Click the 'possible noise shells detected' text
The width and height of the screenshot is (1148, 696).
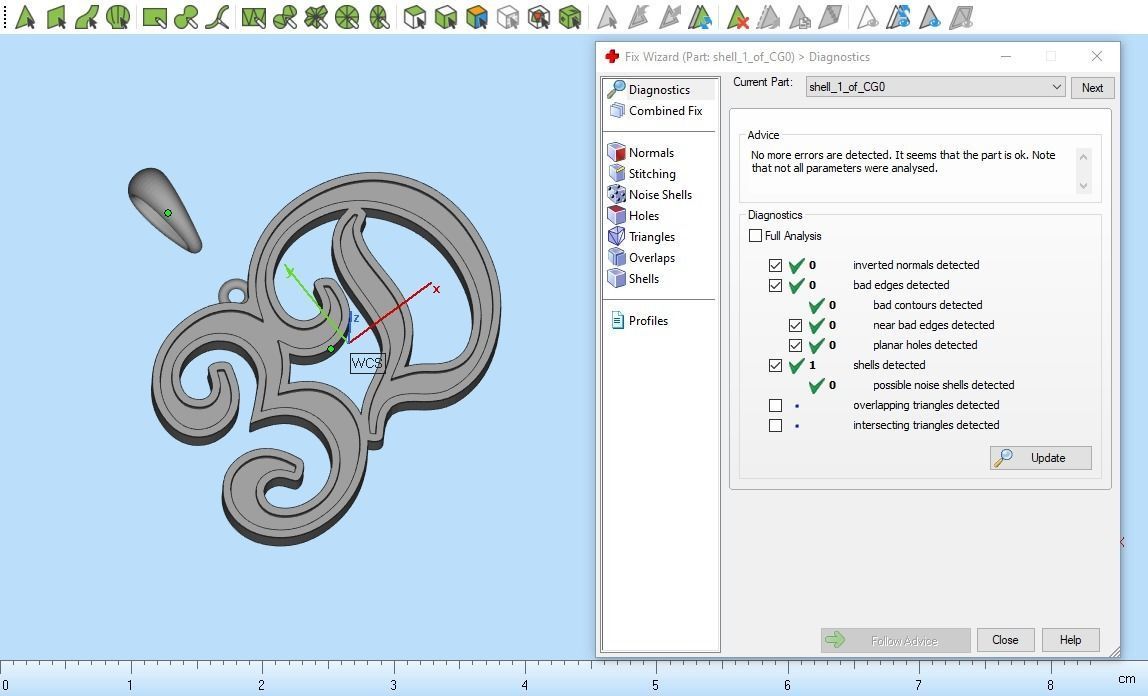(x=944, y=385)
